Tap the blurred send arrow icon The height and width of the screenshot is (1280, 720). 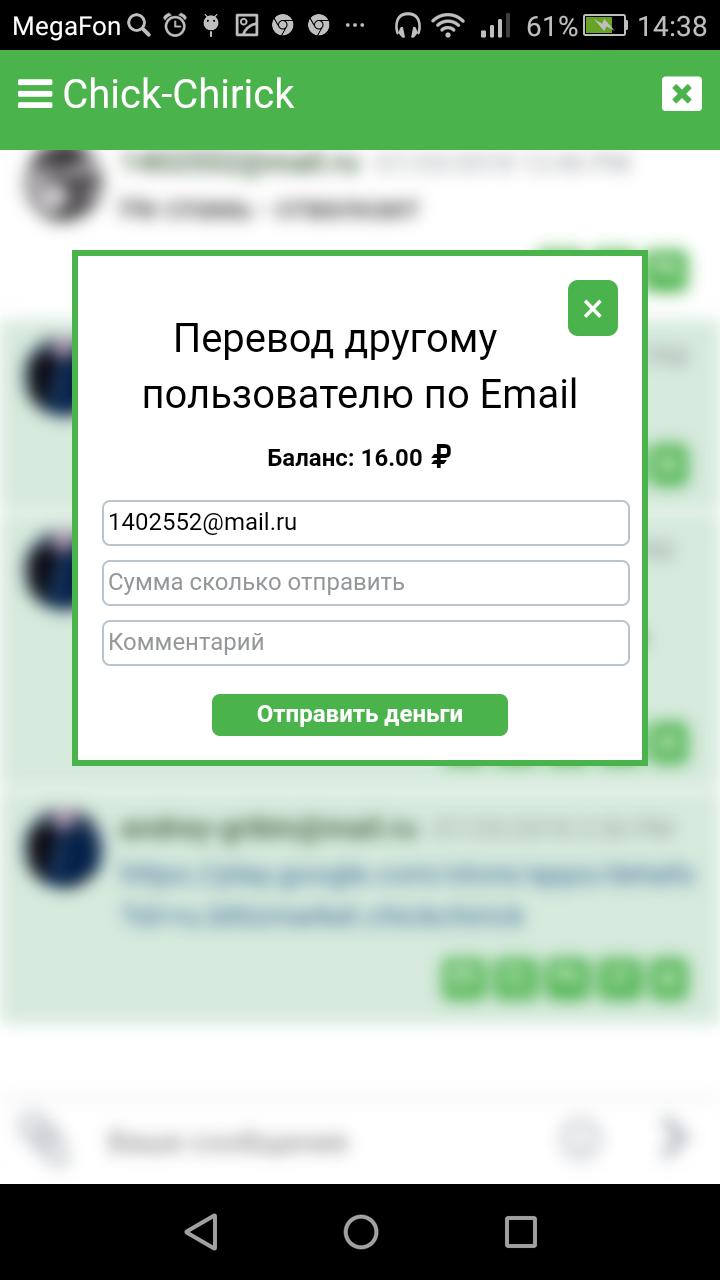[677, 1137]
